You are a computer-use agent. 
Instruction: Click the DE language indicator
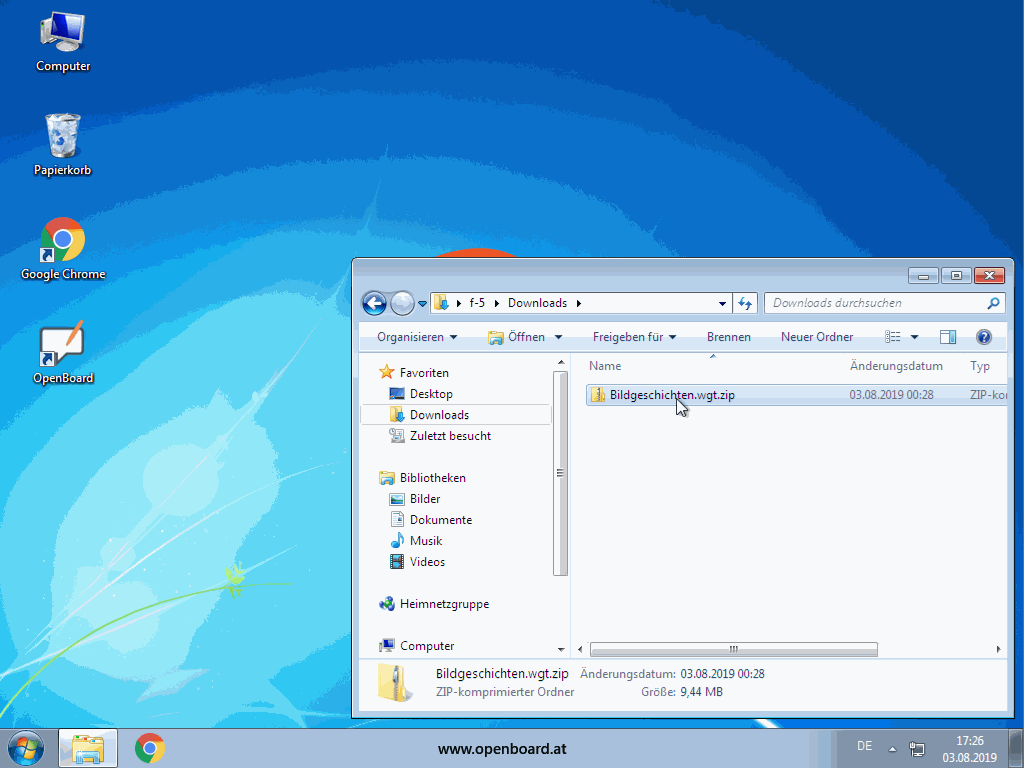[864, 746]
